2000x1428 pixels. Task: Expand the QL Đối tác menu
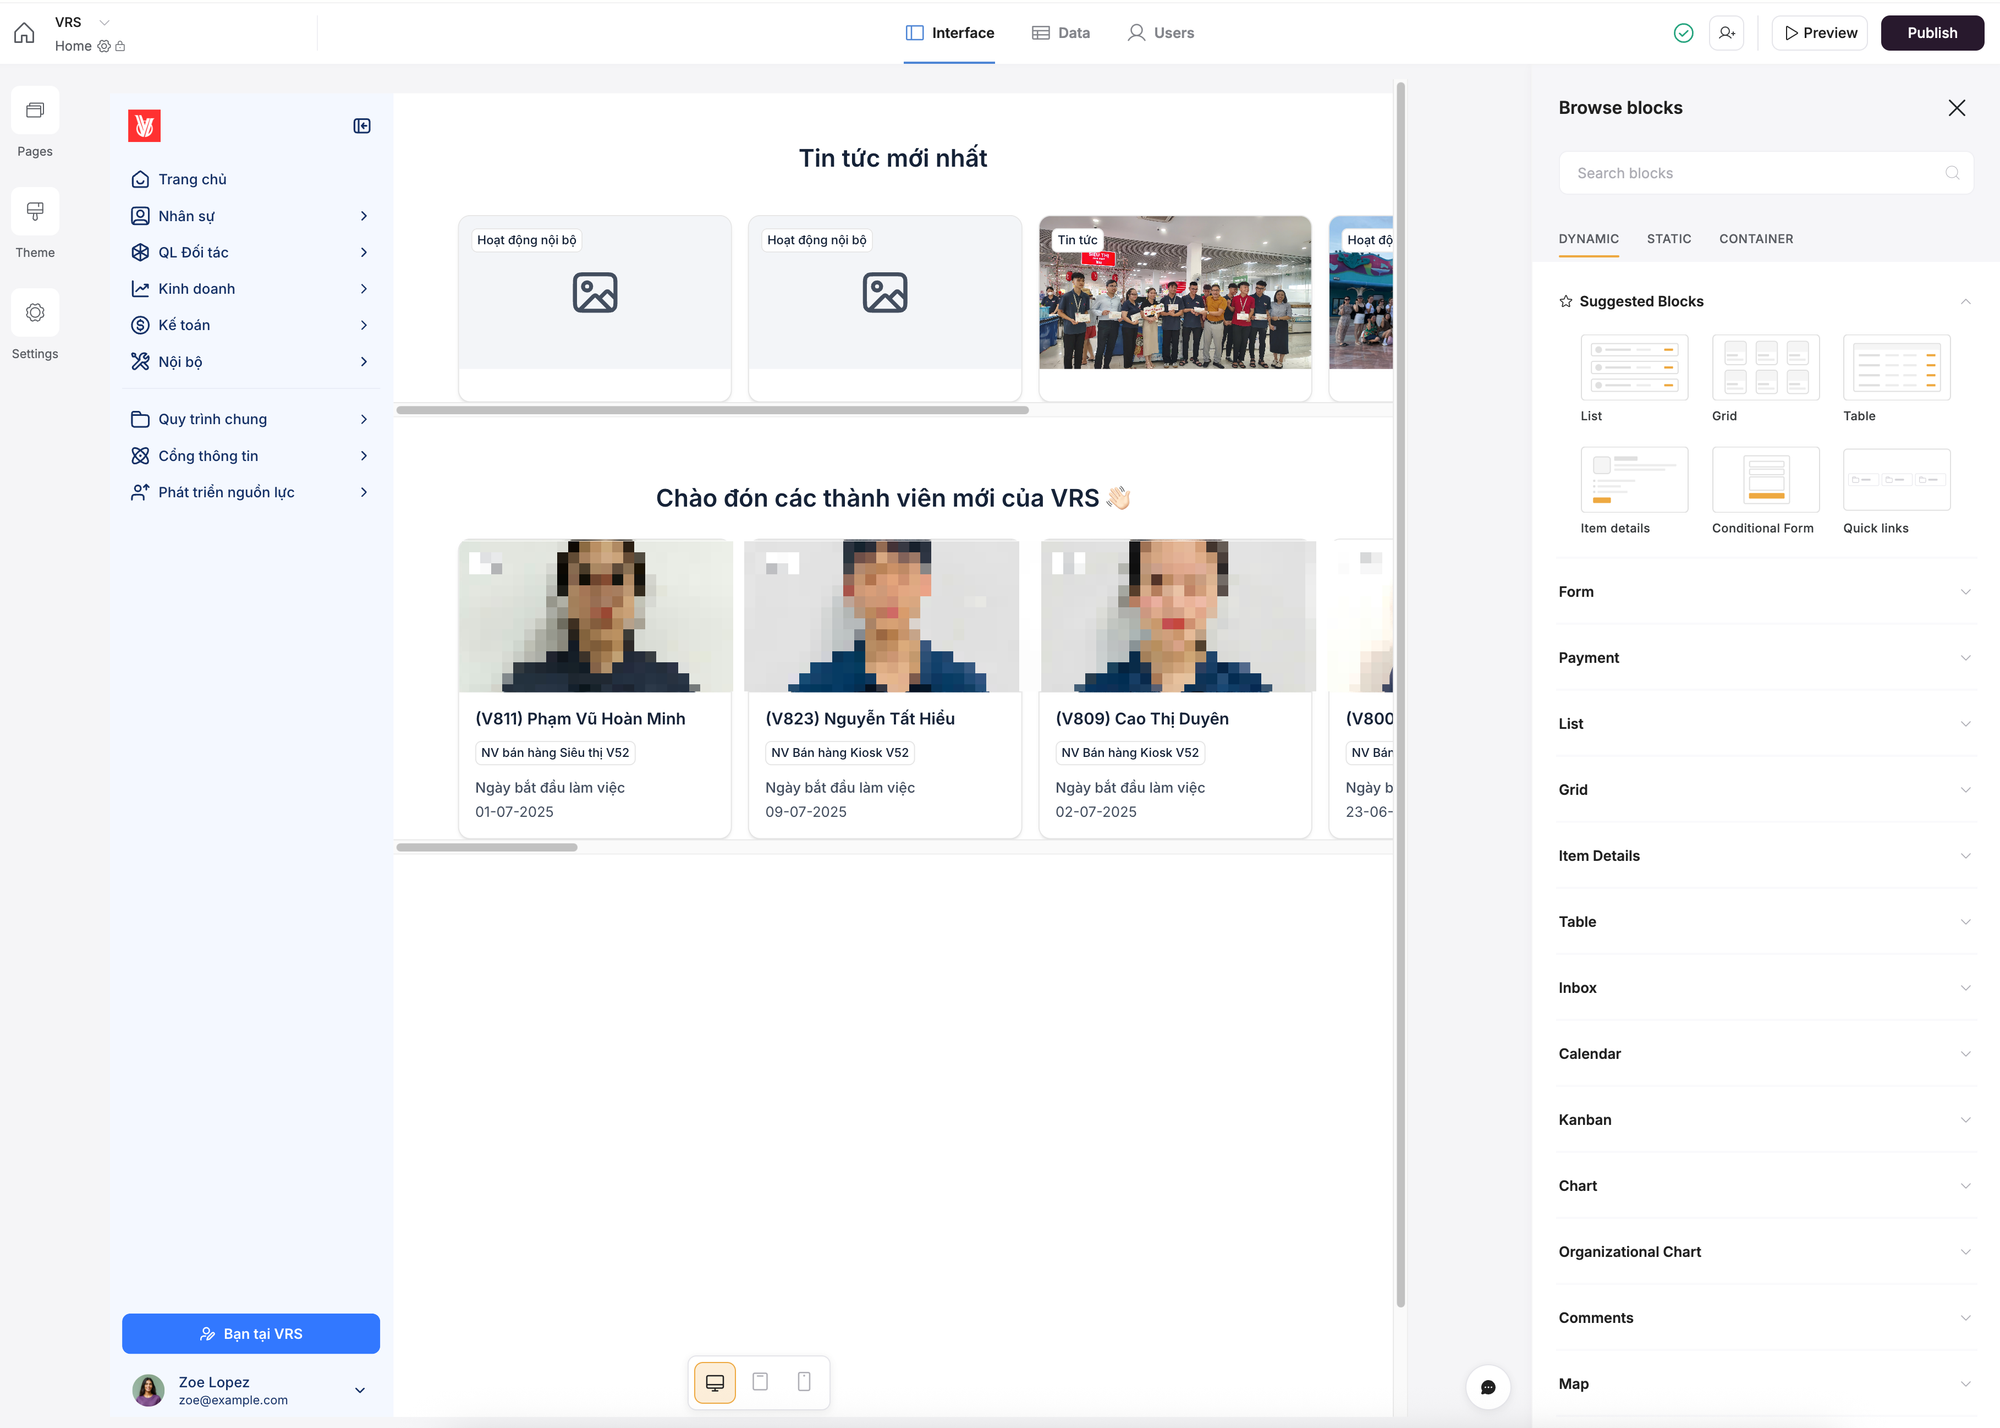(x=250, y=252)
